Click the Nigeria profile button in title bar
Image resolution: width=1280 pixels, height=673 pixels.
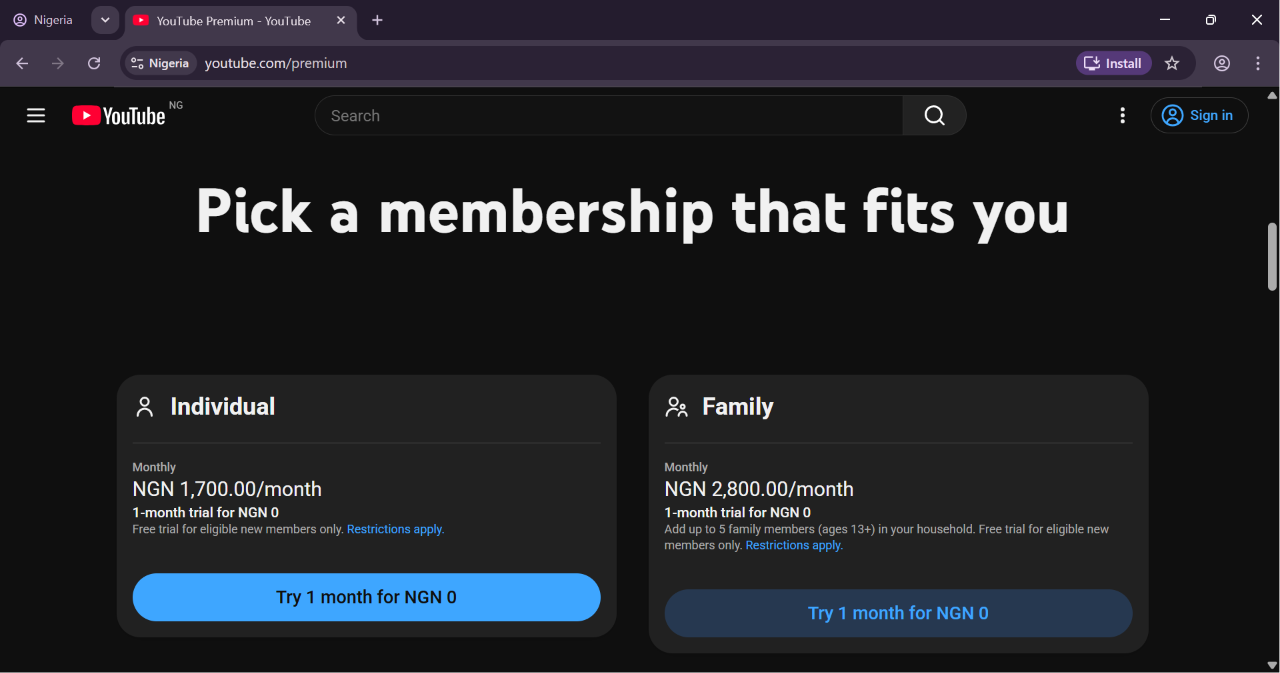pos(44,20)
